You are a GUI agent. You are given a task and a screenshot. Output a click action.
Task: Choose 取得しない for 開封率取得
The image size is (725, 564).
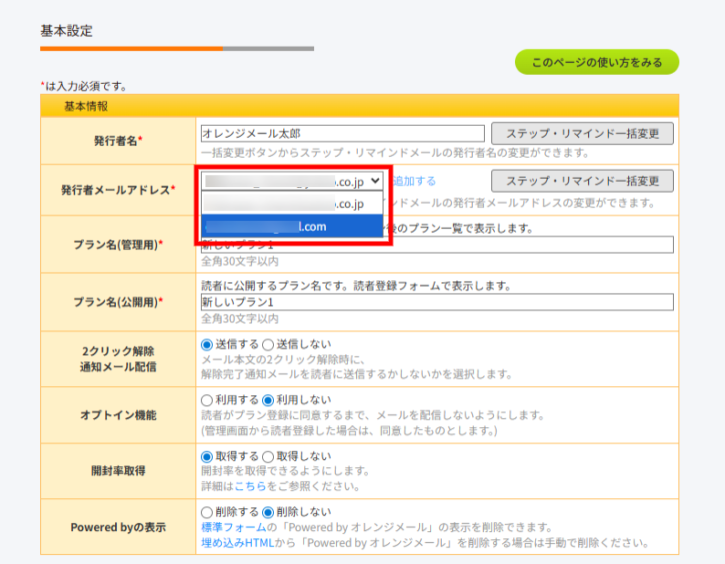(x=268, y=456)
